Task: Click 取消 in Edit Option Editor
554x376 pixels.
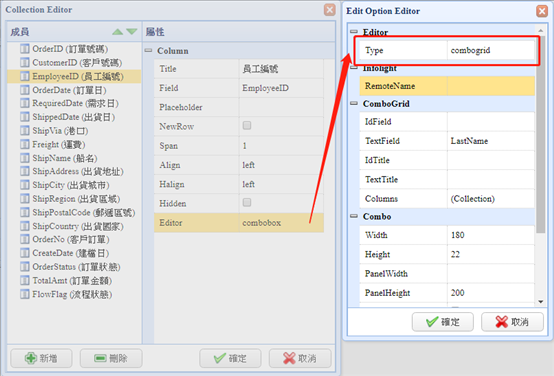Action: [512, 322]
